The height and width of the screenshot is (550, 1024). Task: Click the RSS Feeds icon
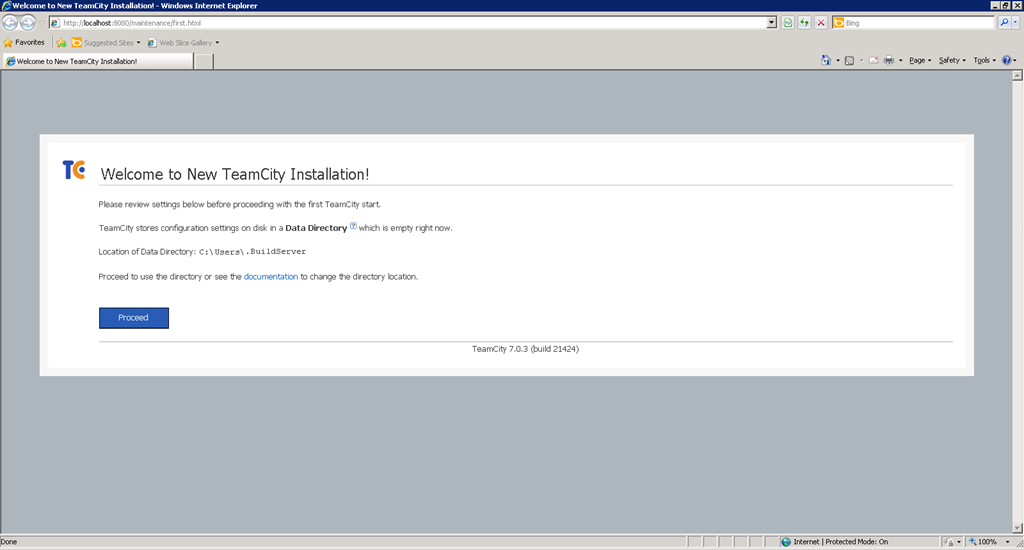[x=849, y=60]
